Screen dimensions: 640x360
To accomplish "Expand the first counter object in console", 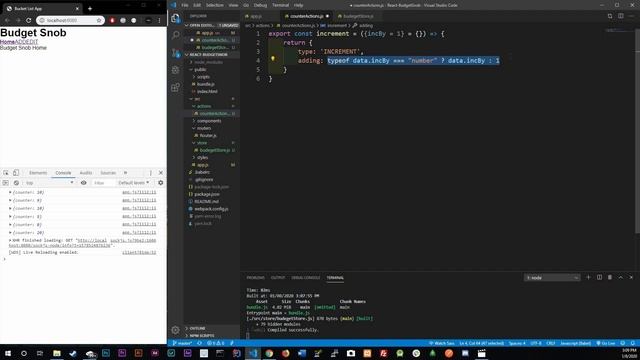I will [x=10, y=192].
